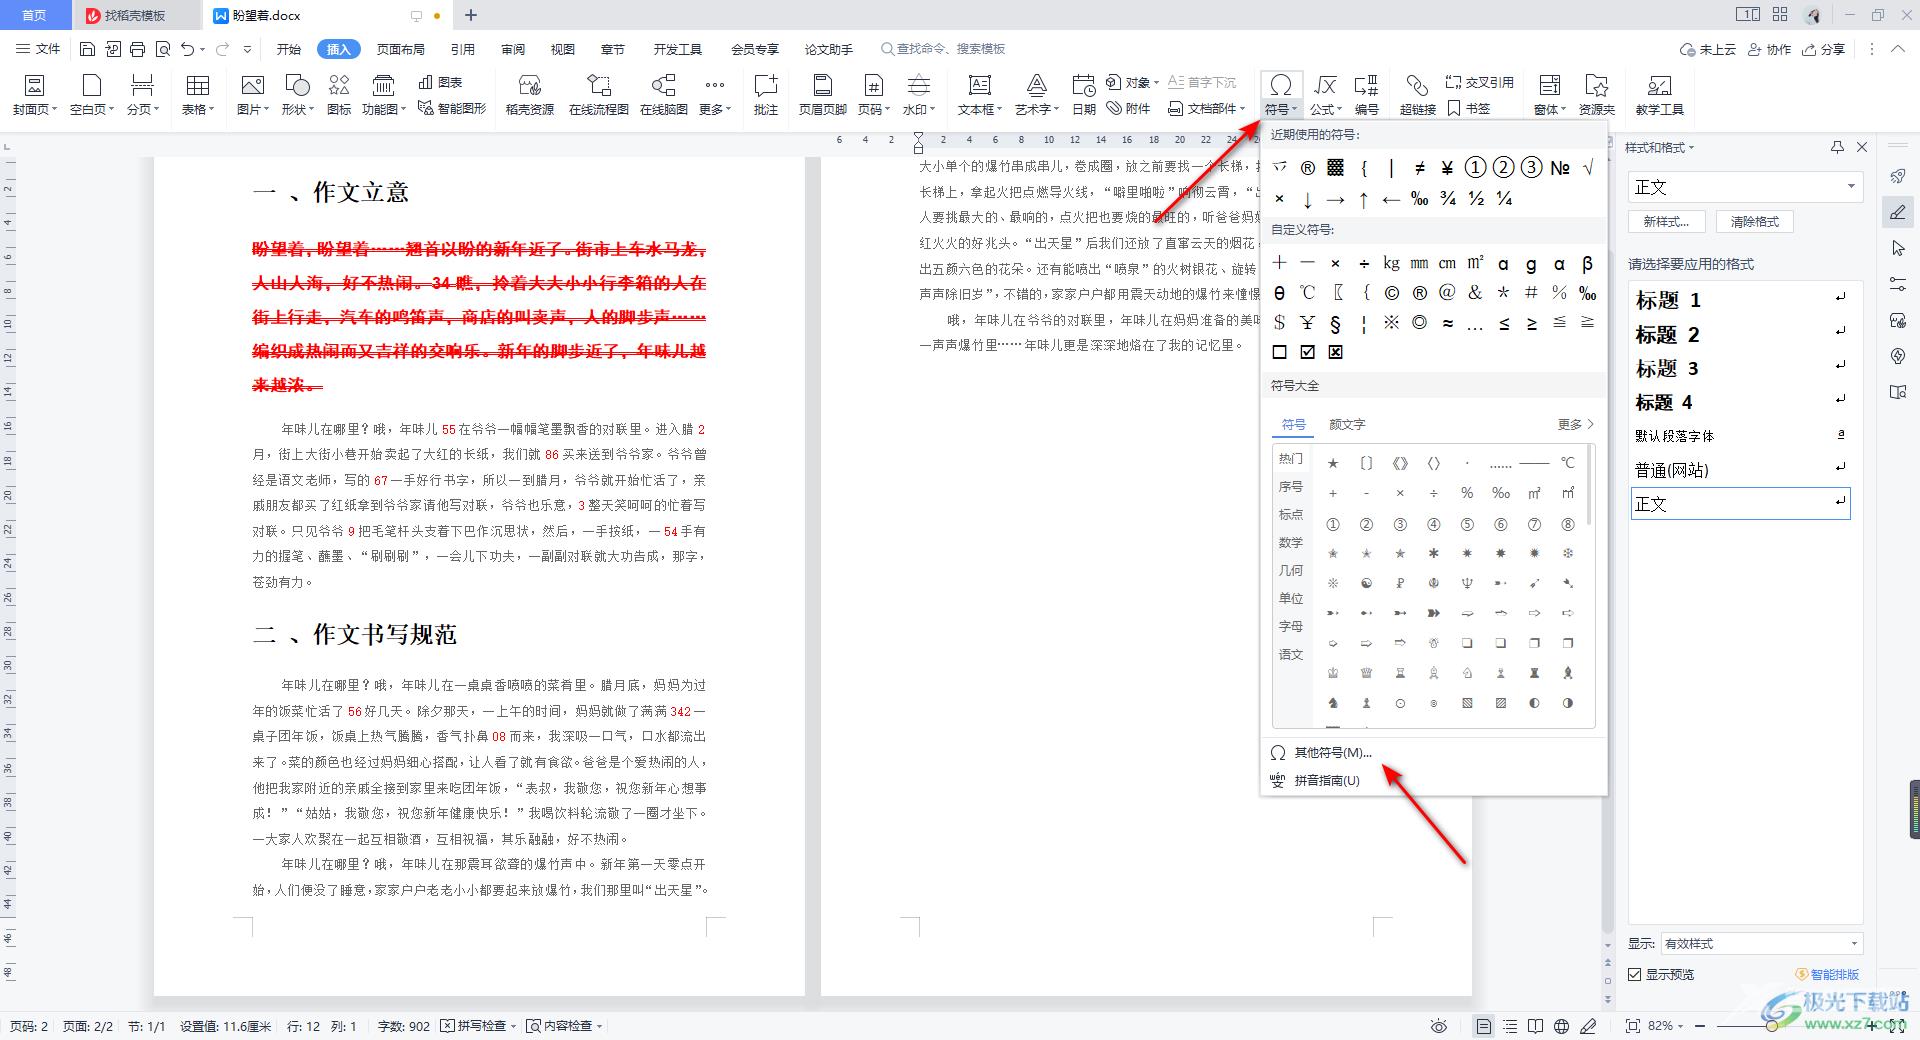This screenshot has width=1920, height=1040.
Task: Click the undo arrow icon
Action: coord(187,49)
